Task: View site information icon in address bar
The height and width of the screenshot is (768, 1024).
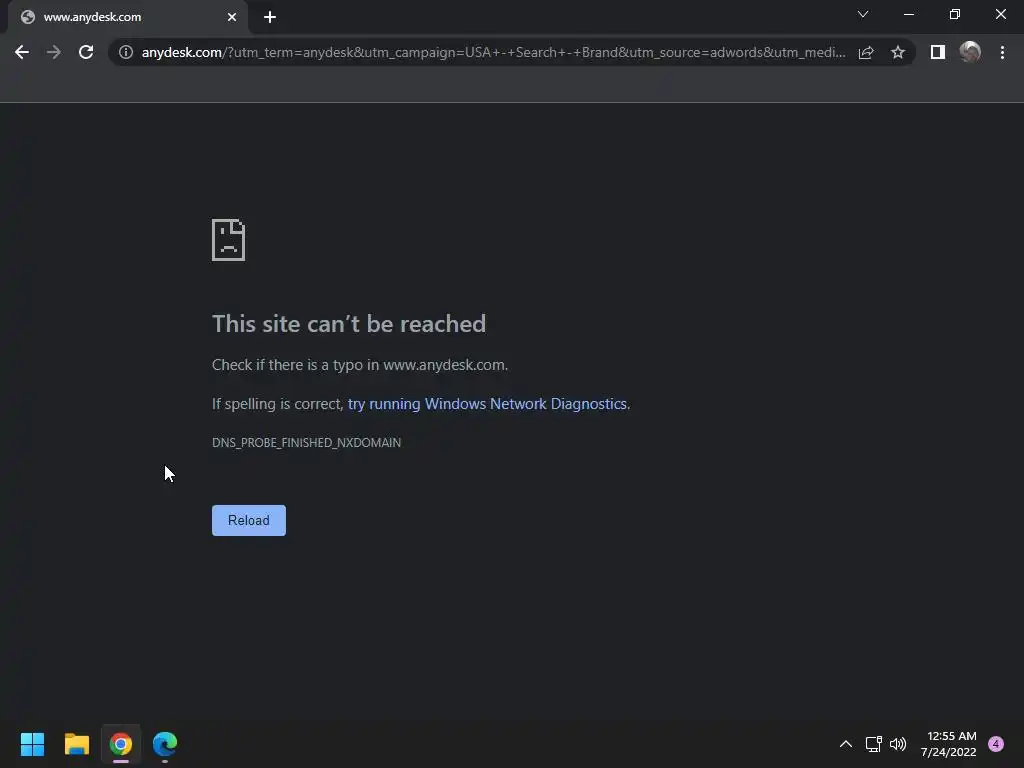Action: click(x=126, y=52)
